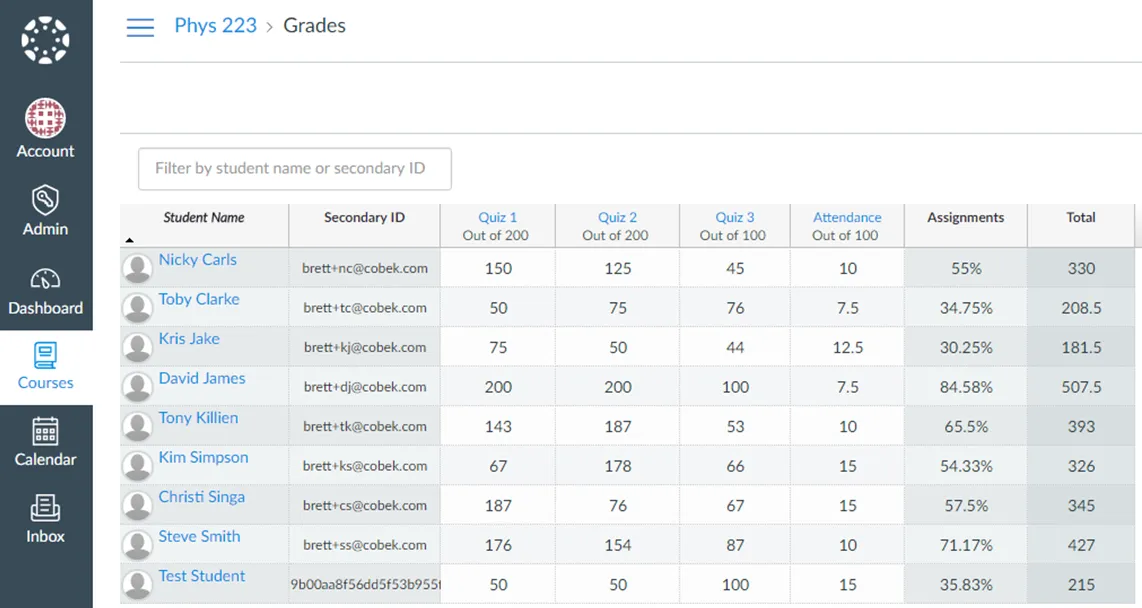Select Test Student Quiz 3 score 100
Screen dimensions: 1142x608
point(735,584)
